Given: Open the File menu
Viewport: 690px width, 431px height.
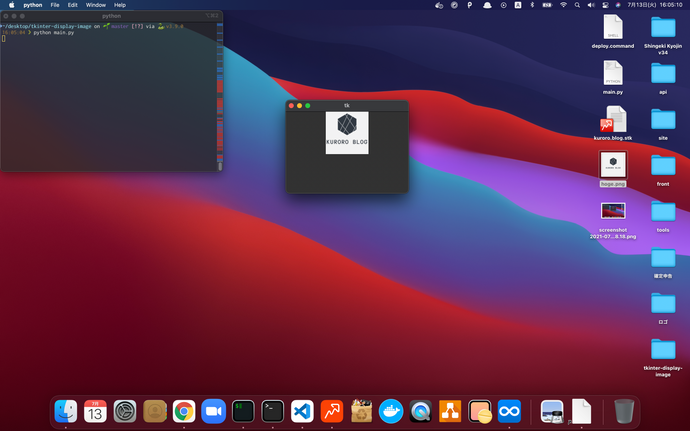Looking at the screenshot, I should pos(55,5).
